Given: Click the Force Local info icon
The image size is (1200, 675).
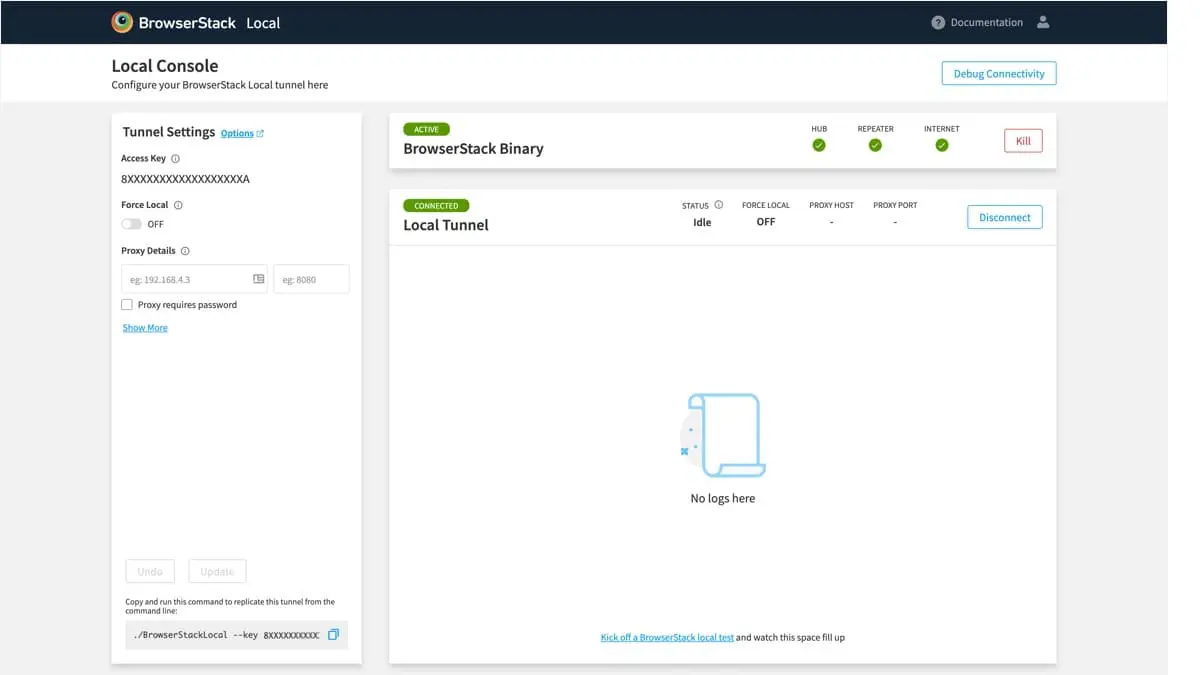Looking at the screenshot, I should point(178,205).
